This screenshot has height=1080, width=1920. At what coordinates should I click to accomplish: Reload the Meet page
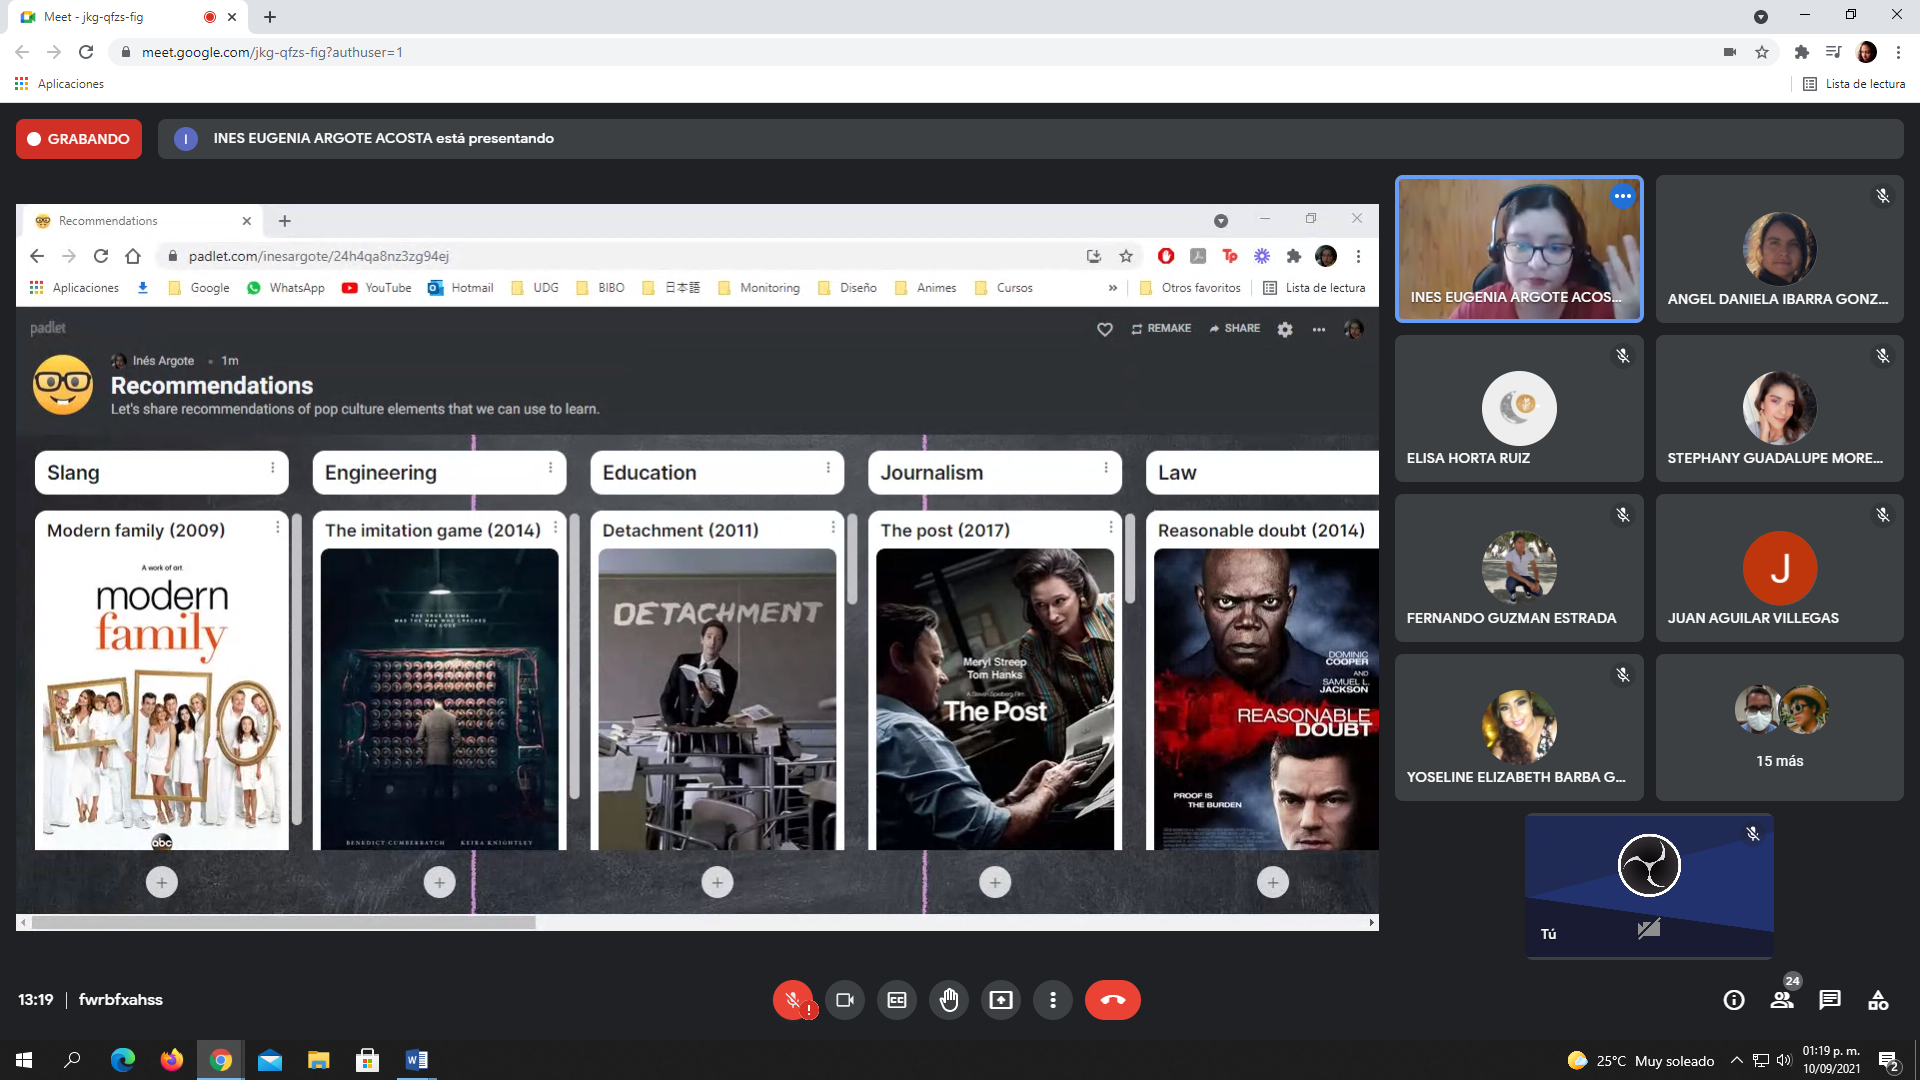point(86,52)
